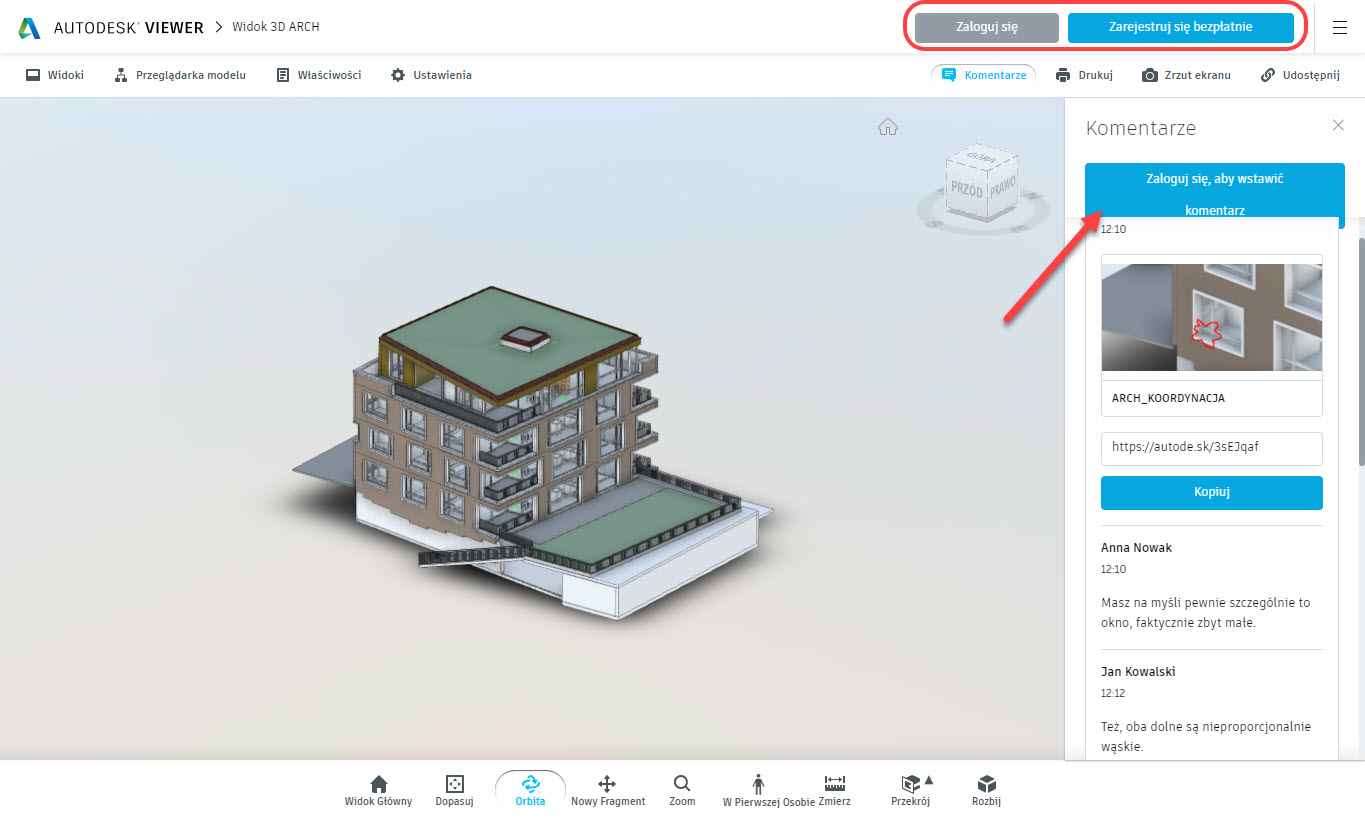The image size is (1365, 820).
Task: Go to Widok Główny home view
Action: pos(378,789)
